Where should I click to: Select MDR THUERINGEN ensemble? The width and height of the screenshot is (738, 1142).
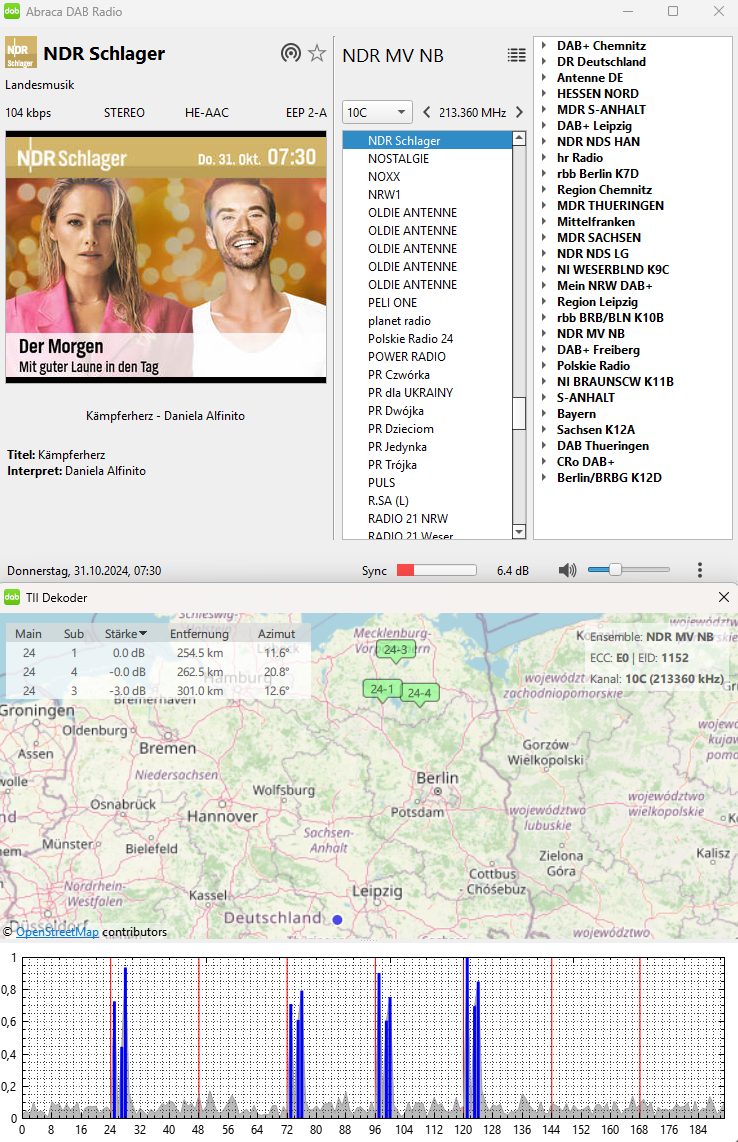611,205
